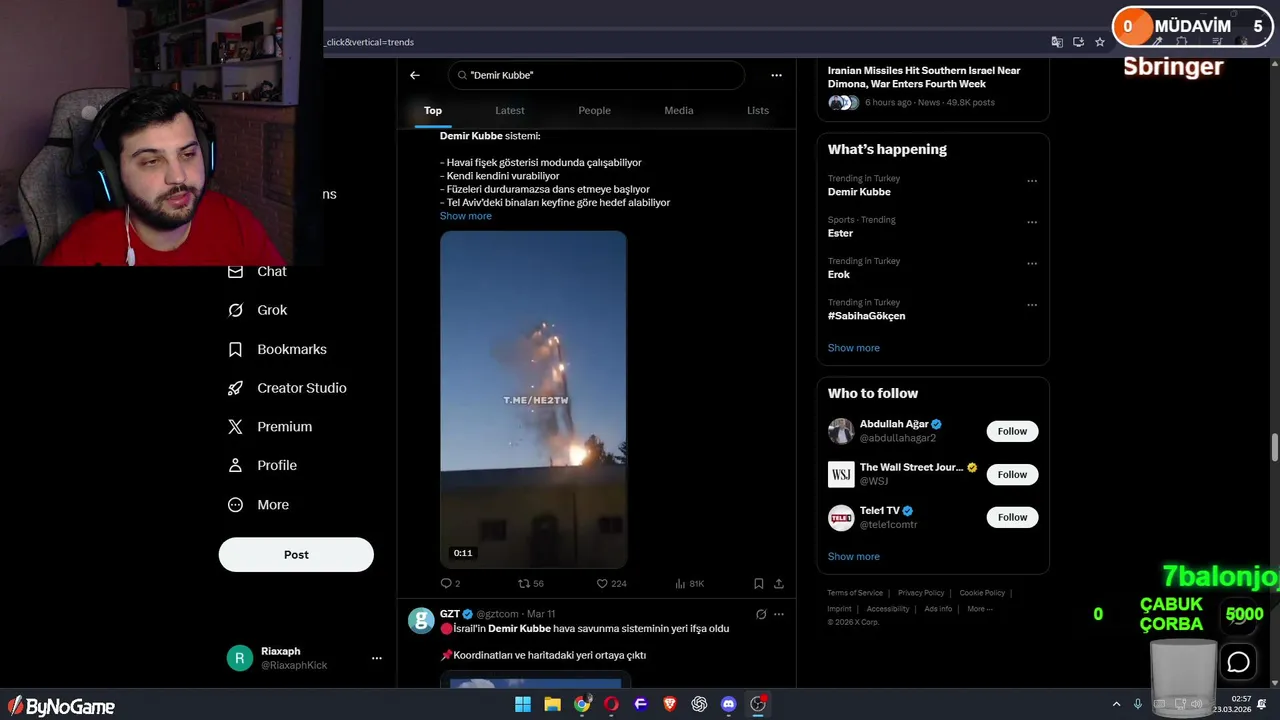Open Profile from sidebar
1280x720 pixels.
263,465
